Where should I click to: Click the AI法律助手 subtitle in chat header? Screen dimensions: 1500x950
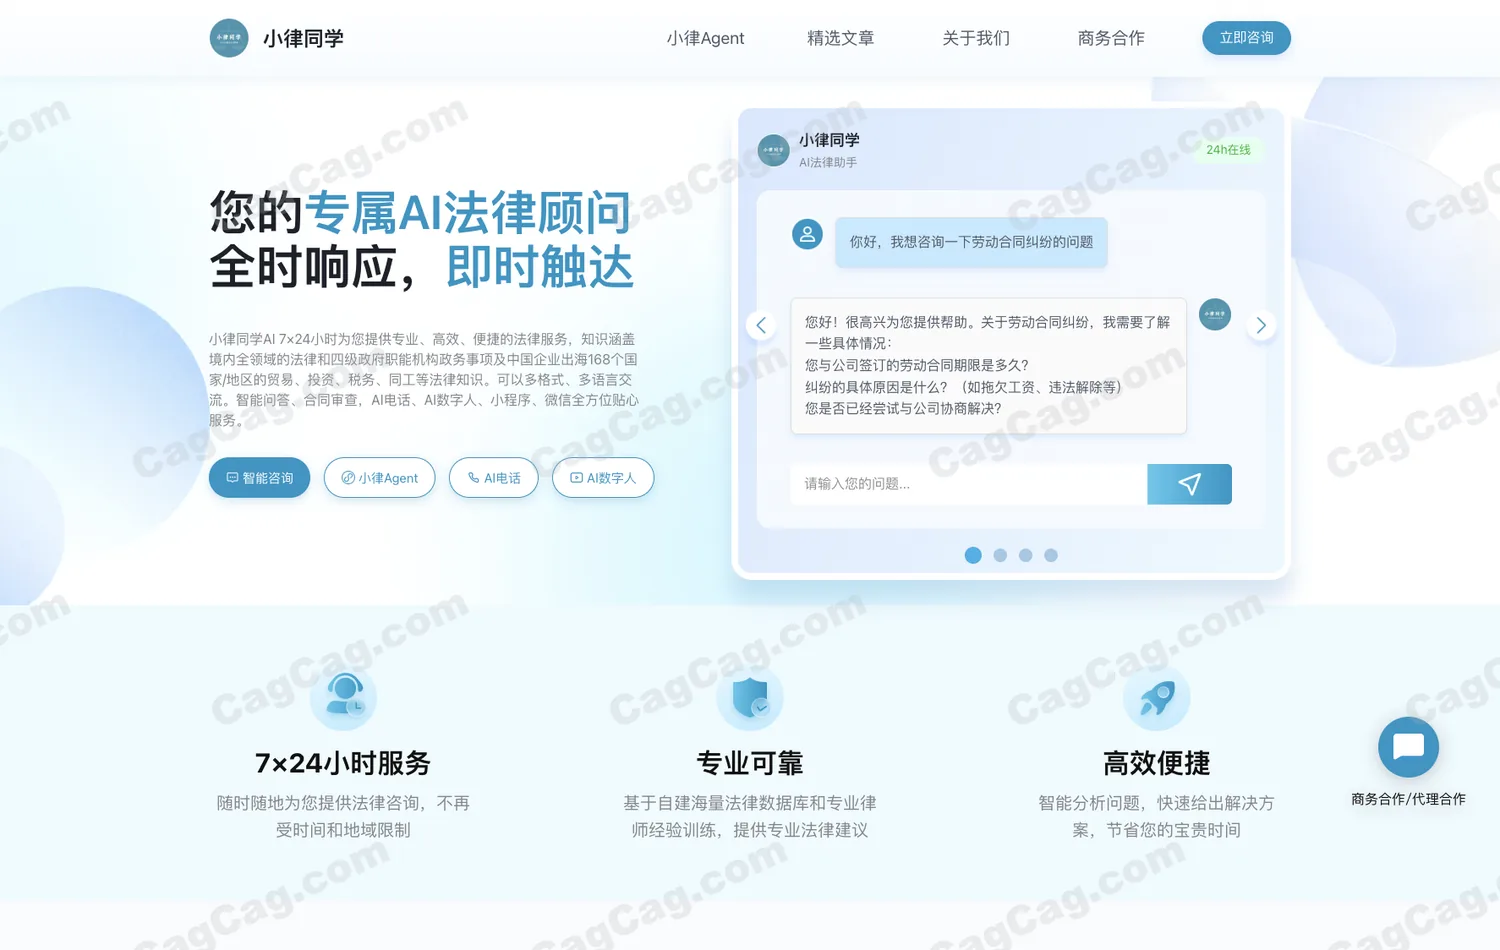click(x=828, y=162)
